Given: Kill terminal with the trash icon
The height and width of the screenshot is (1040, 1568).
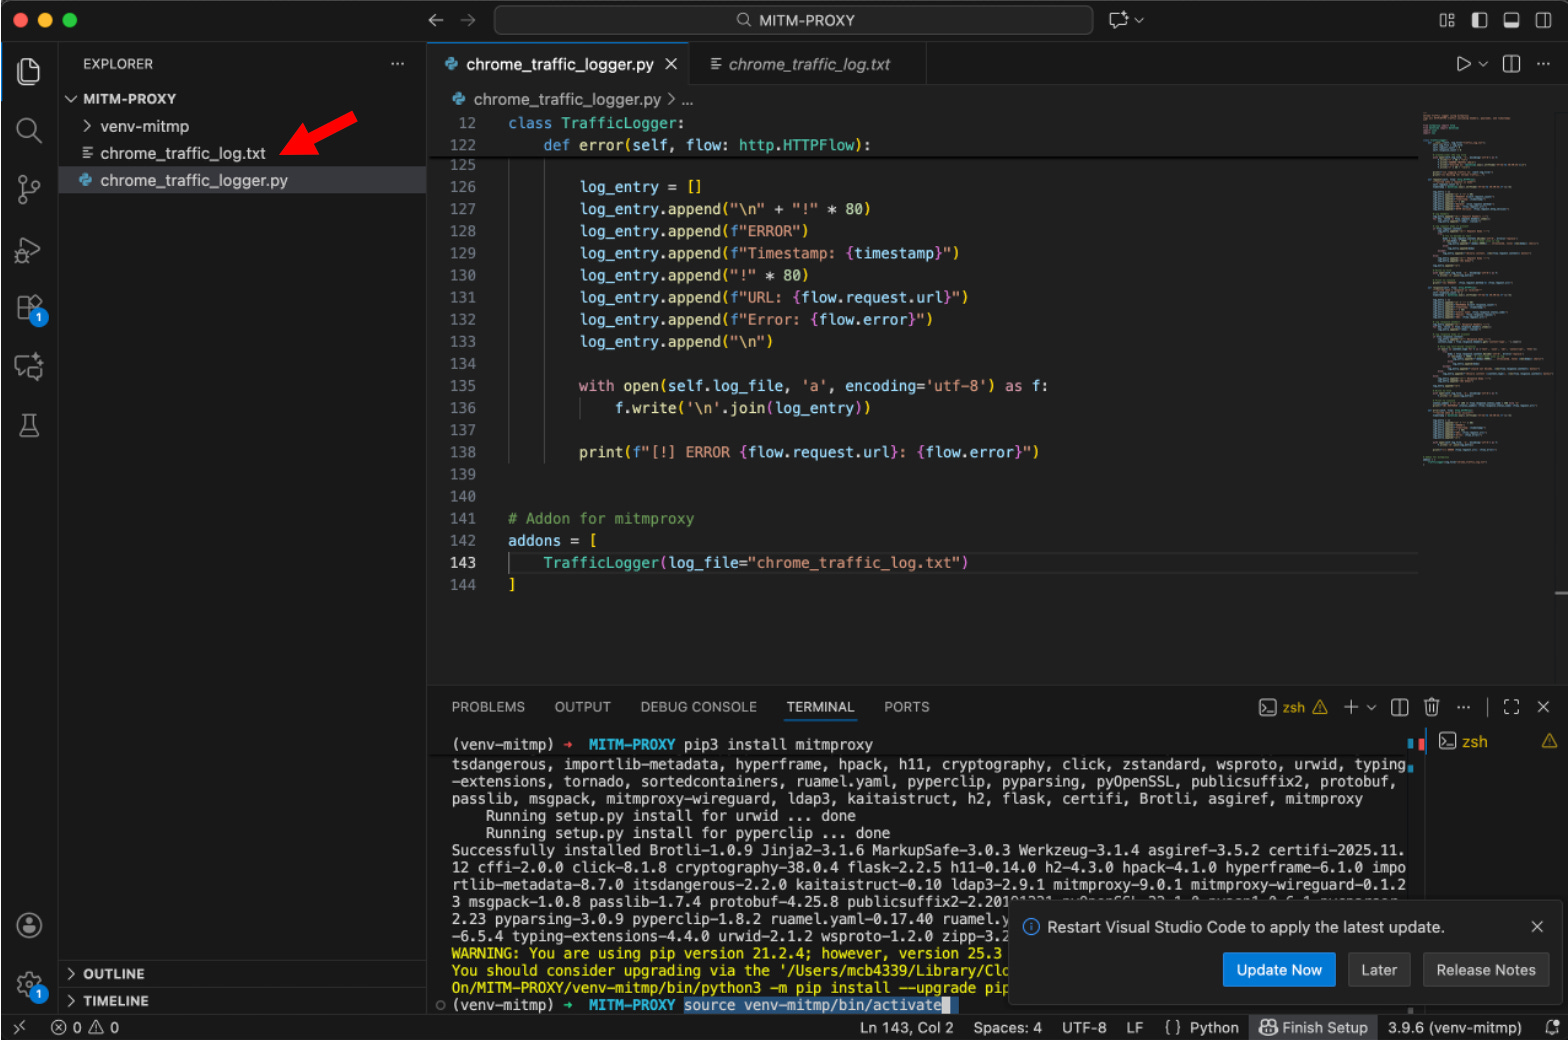Looking at the screenshot, I should [x=1431, y=707].
